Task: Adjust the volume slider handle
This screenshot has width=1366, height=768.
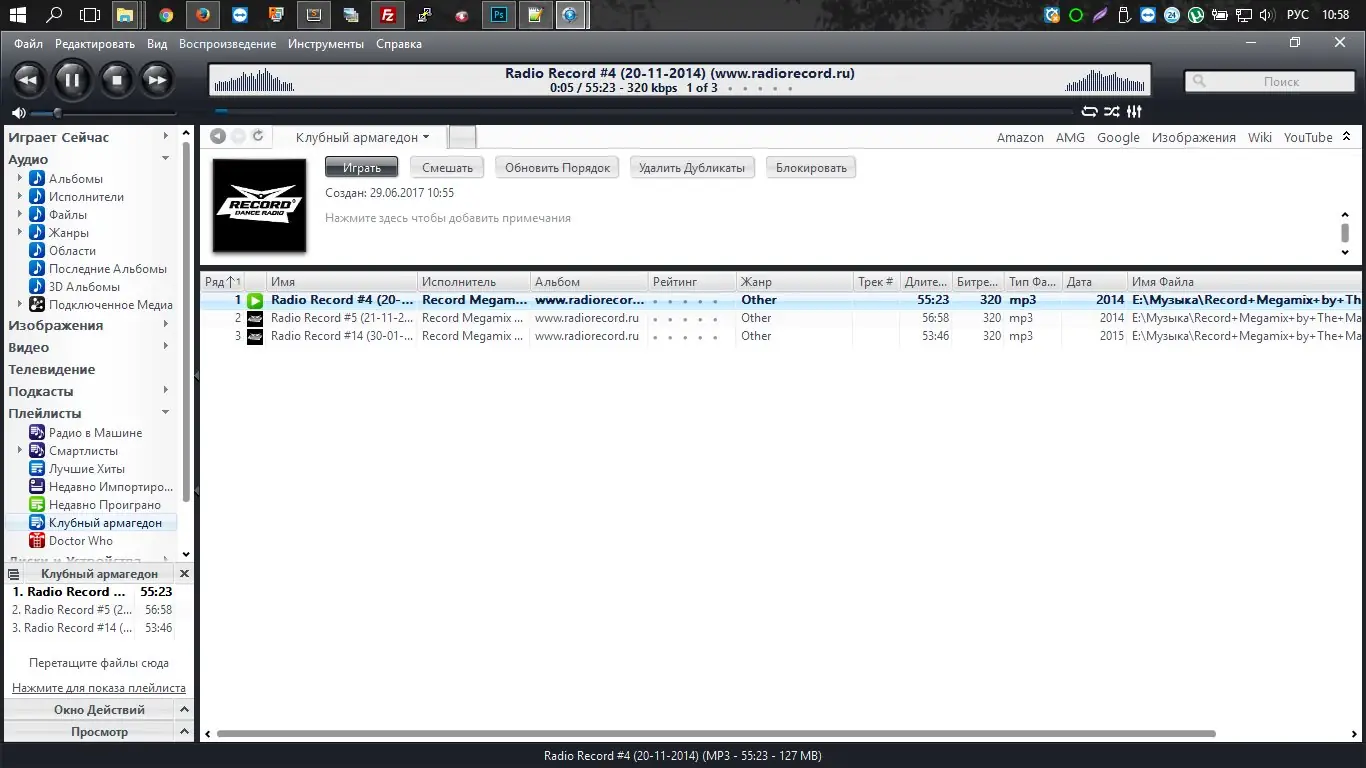Action: (x=58, y=113)
